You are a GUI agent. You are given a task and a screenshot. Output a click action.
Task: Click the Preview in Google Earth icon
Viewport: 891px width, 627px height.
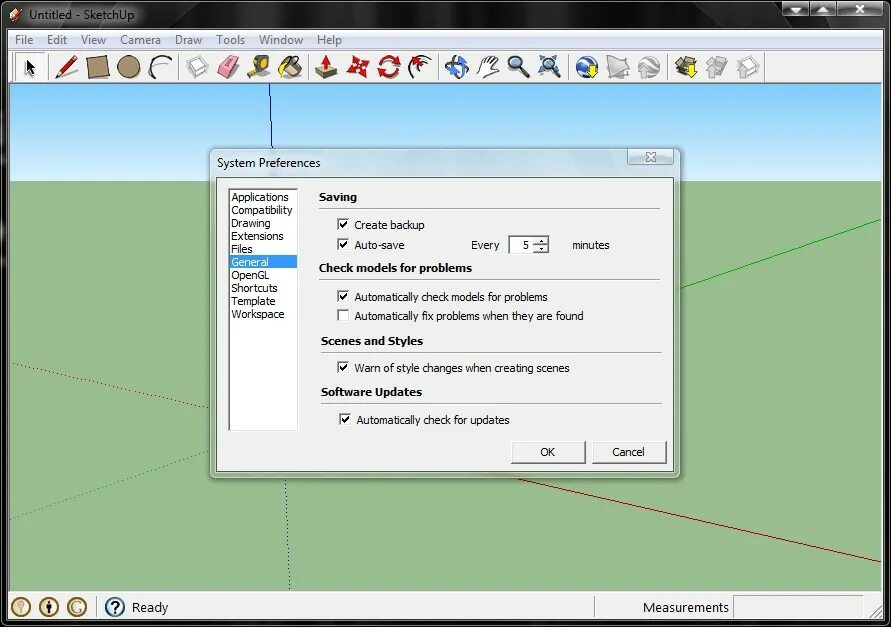[649, 67]
